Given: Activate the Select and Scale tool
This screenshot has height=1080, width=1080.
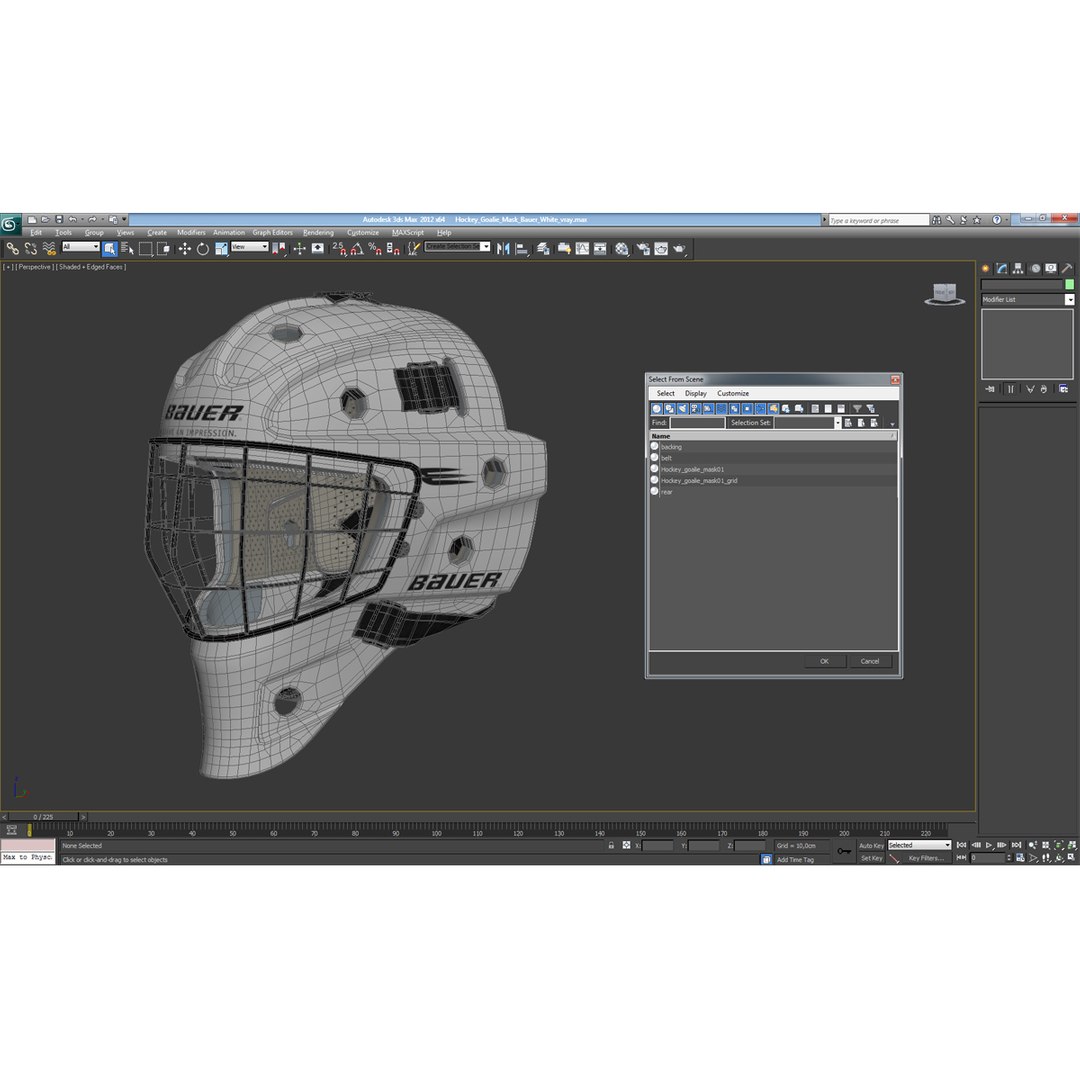Looking at the screenshot, I should (x=221, y=249).
